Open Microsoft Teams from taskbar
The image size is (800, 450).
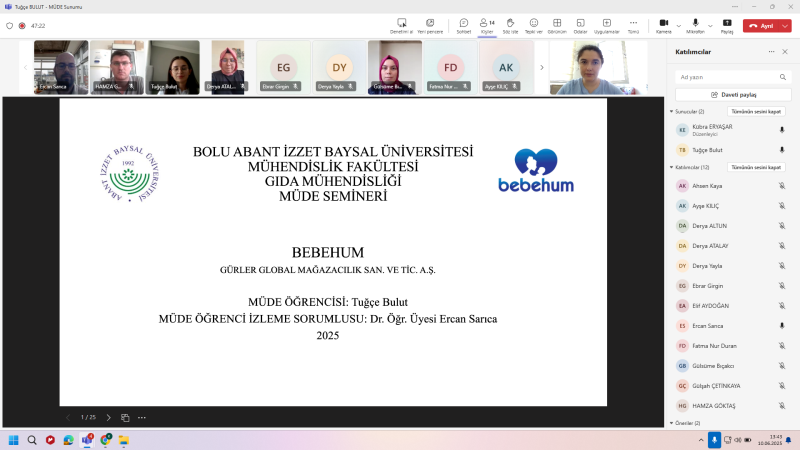pyautogui.click(x=87, y=440)
